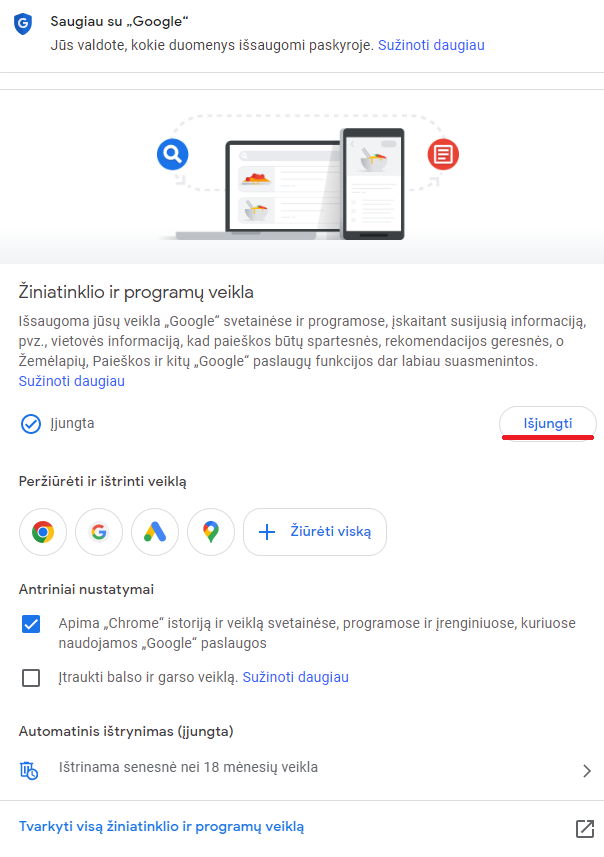Screen dimensions: 604x857
Task: Click the auto-delete trash clock icon
Action: (x=29, y=771)
